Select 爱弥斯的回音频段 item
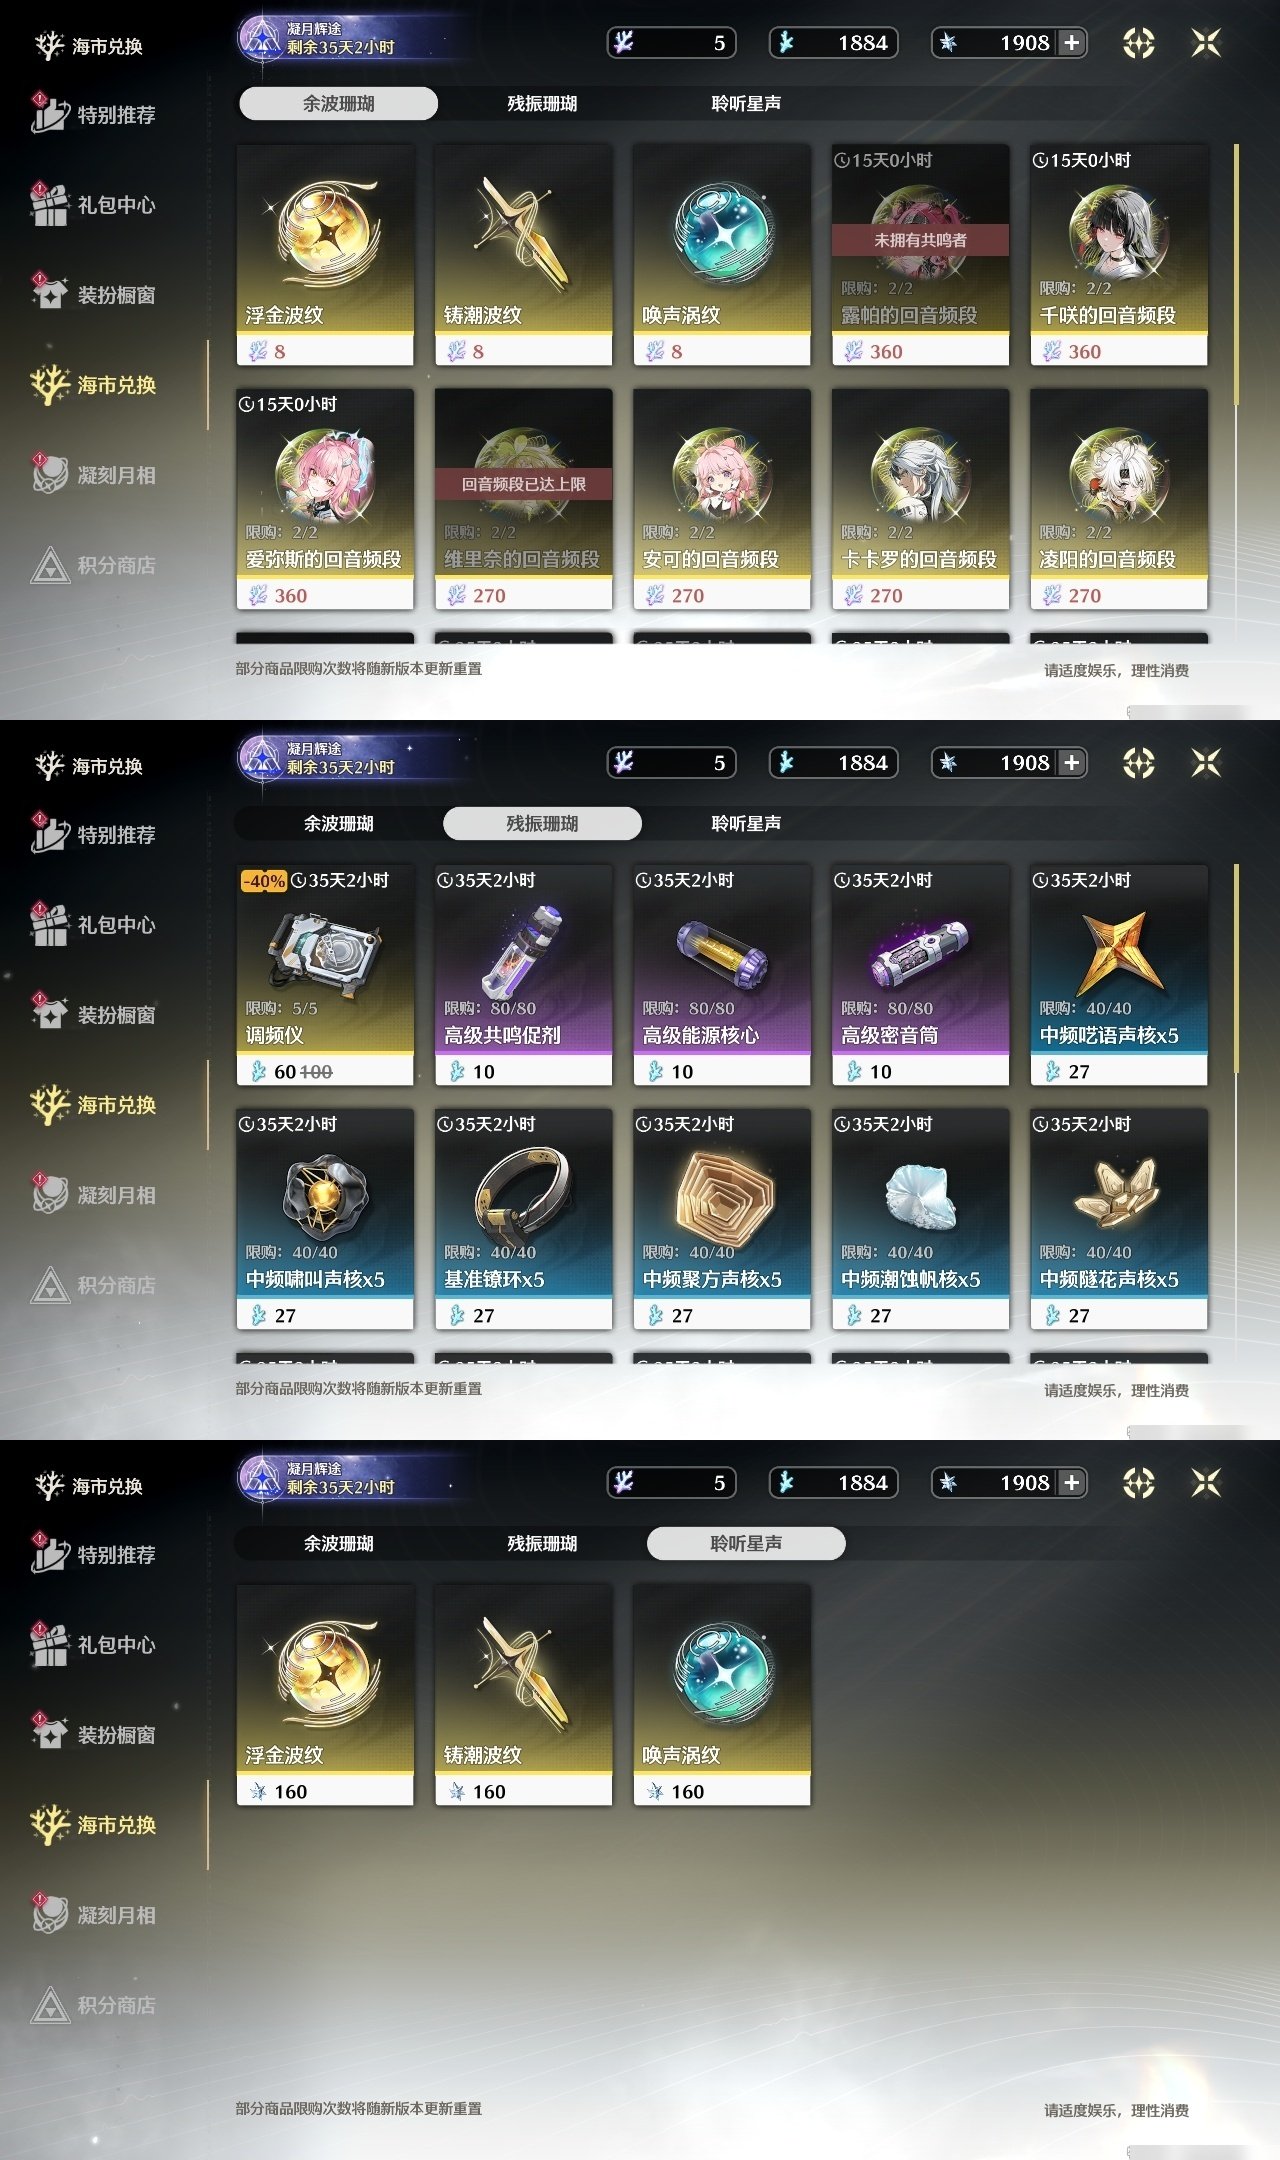 (325, 499)
